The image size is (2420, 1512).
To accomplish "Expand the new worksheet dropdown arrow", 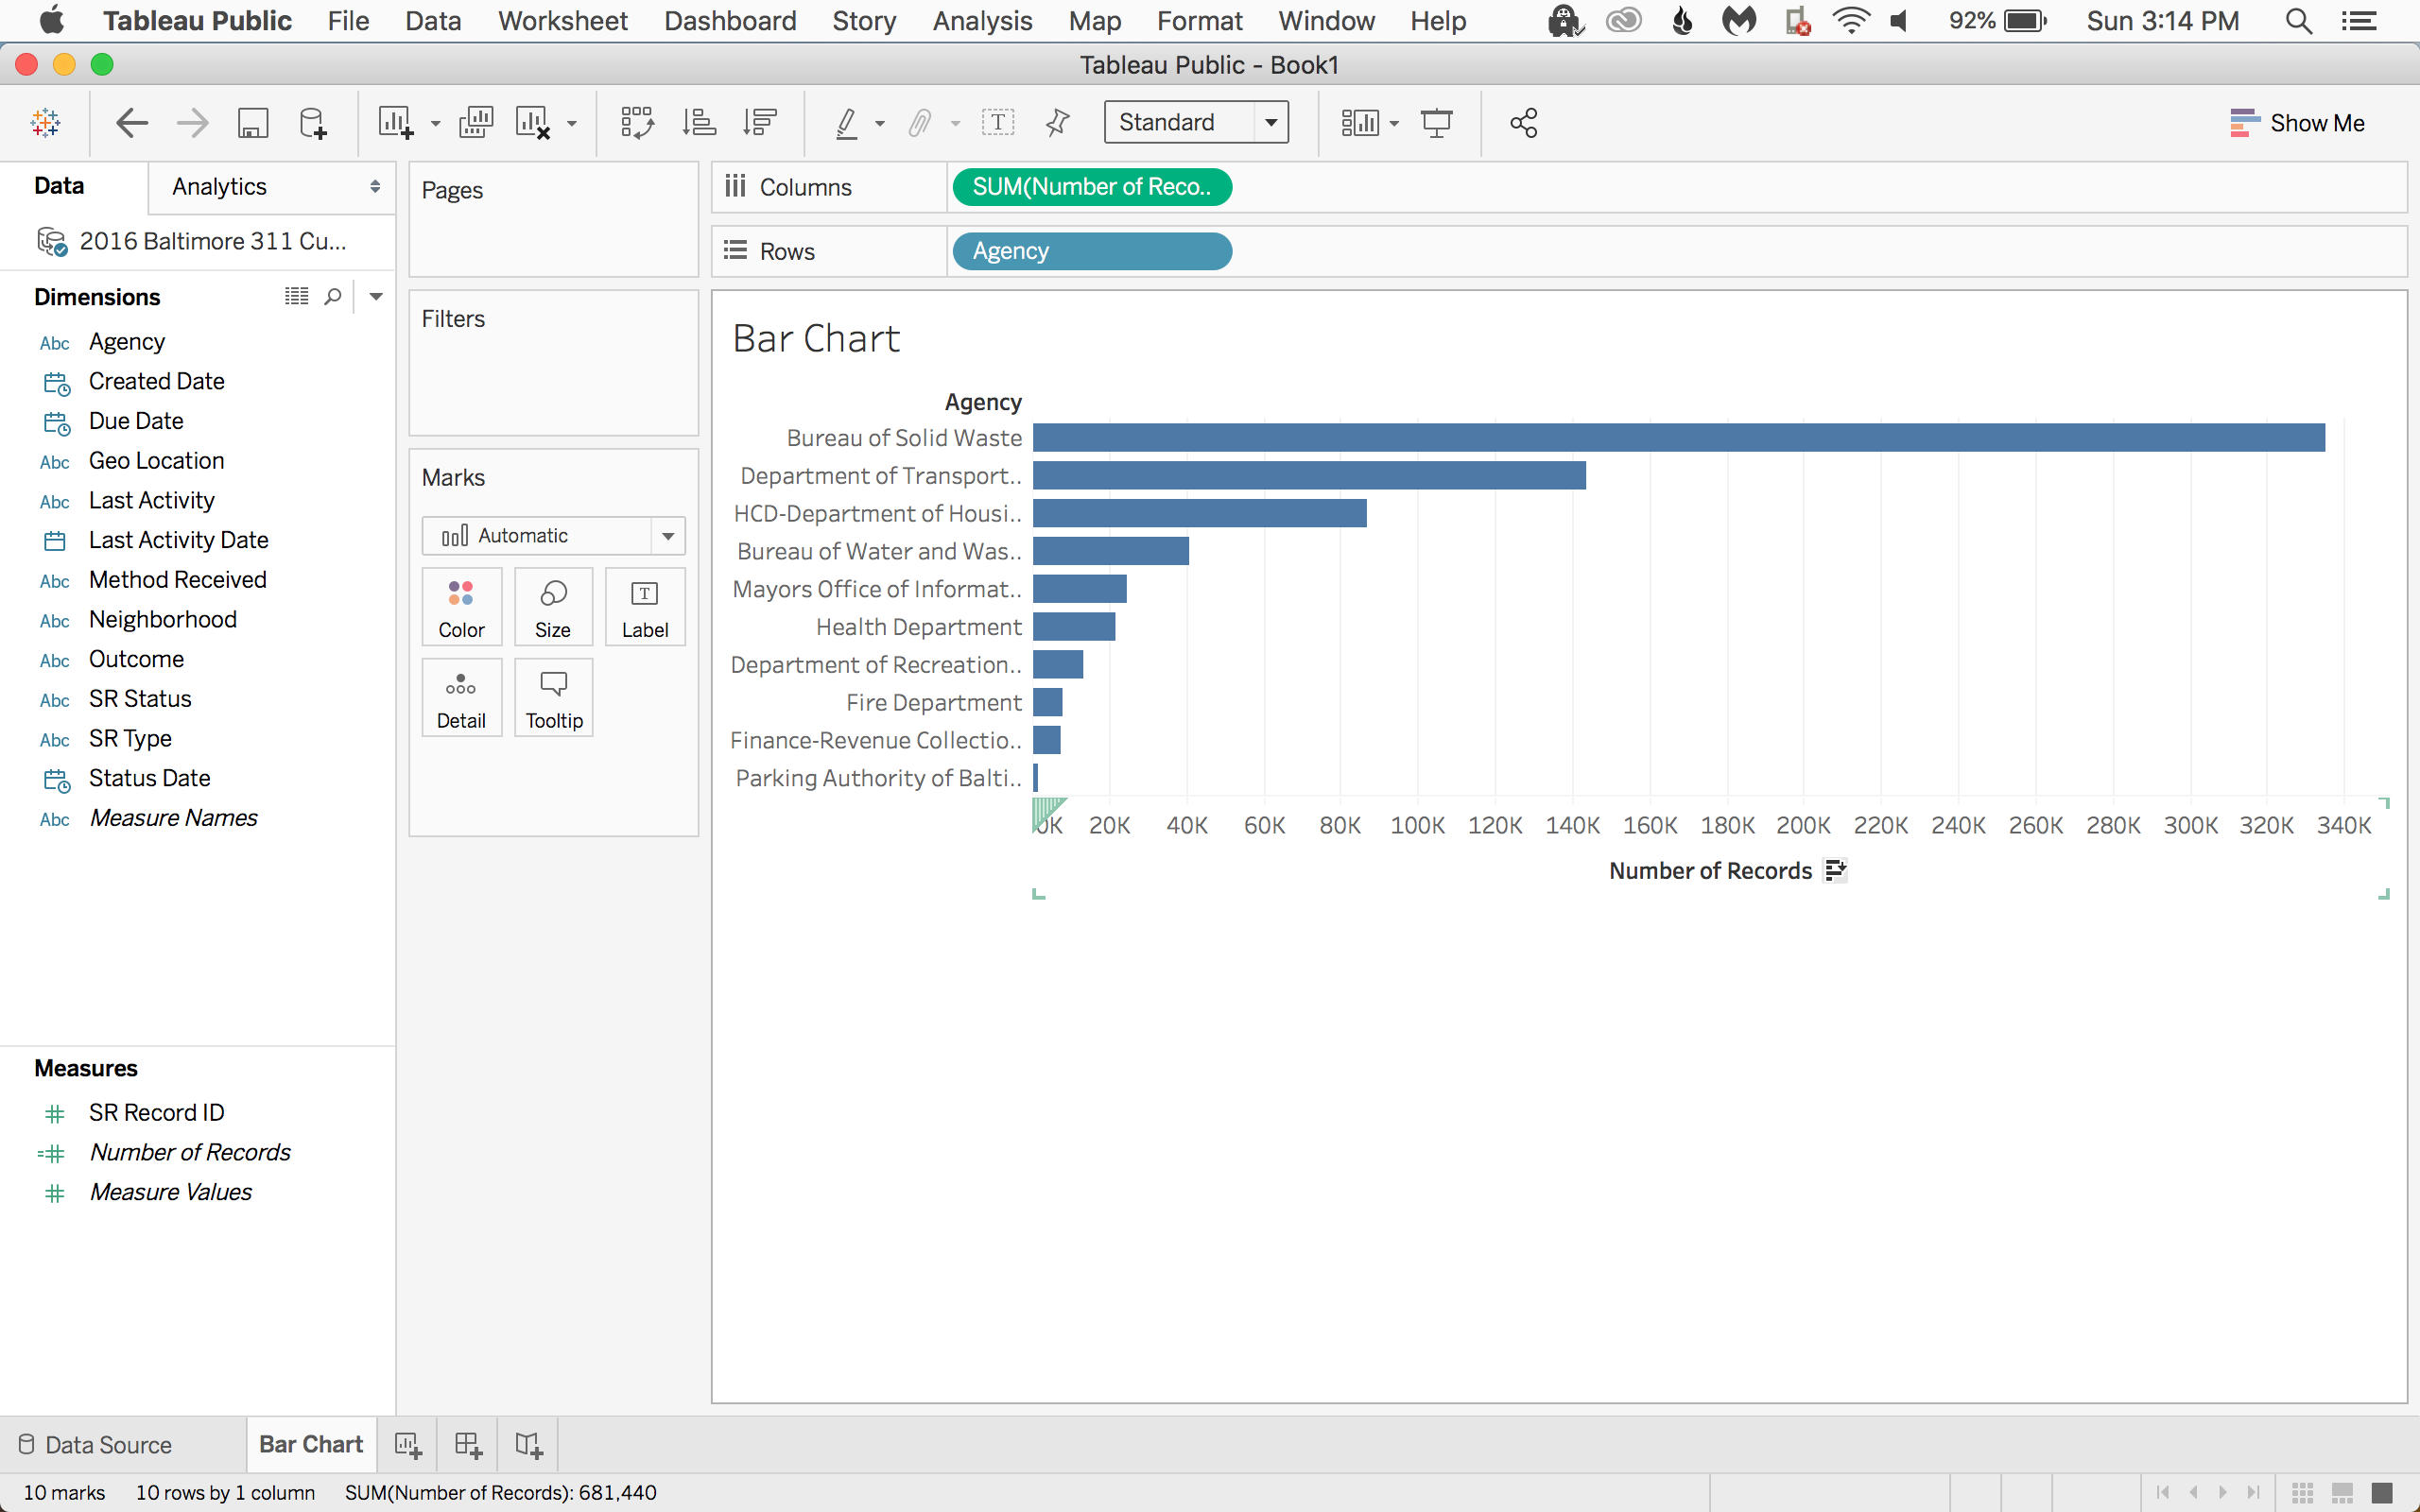I will click(435, 124).
